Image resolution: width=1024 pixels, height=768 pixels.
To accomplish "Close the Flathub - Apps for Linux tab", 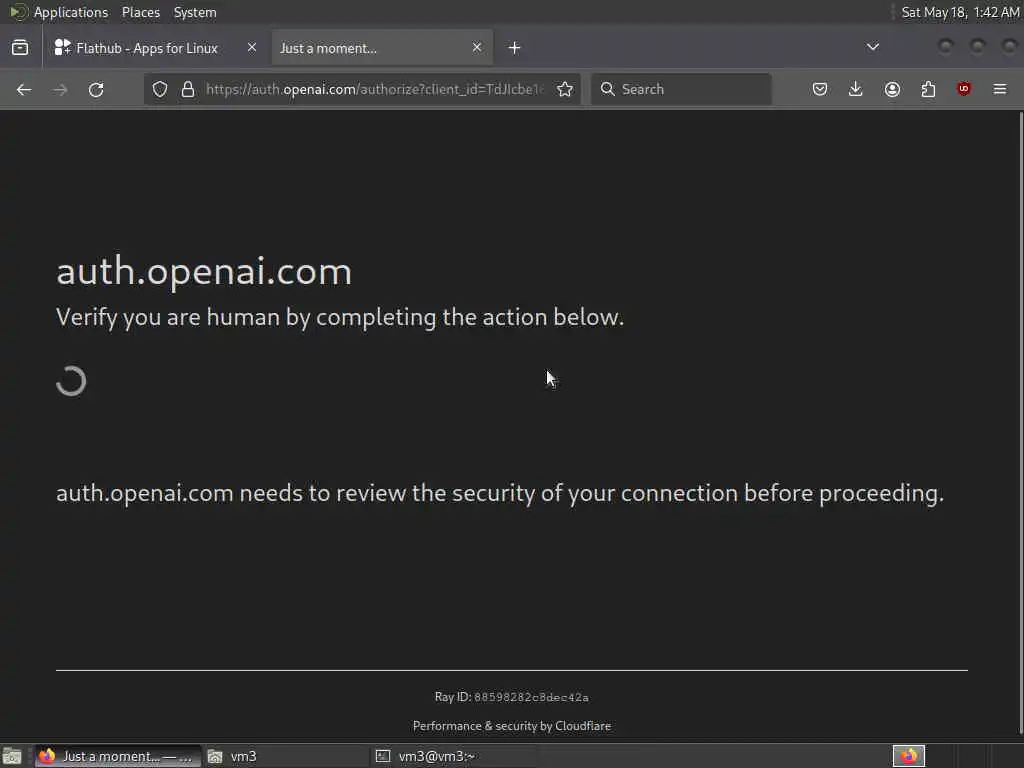I will tap(252, 47).
